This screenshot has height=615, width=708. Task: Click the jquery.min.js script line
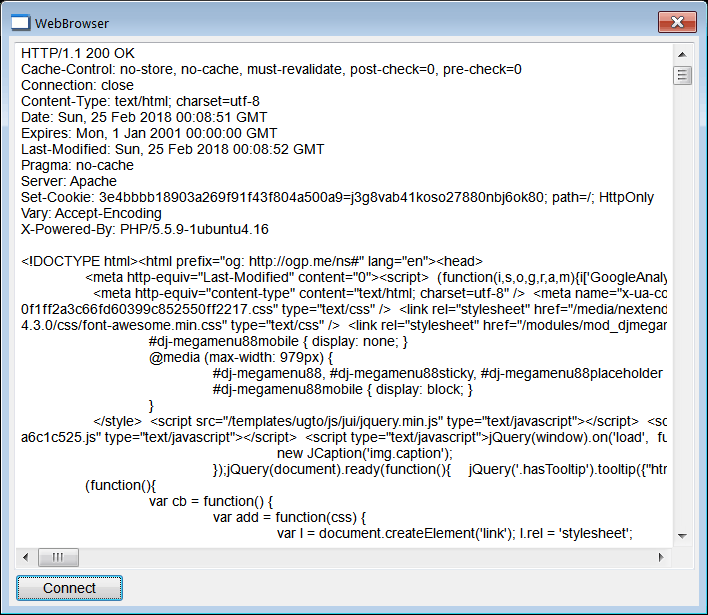pyautogui.click(x=380, y=421)
